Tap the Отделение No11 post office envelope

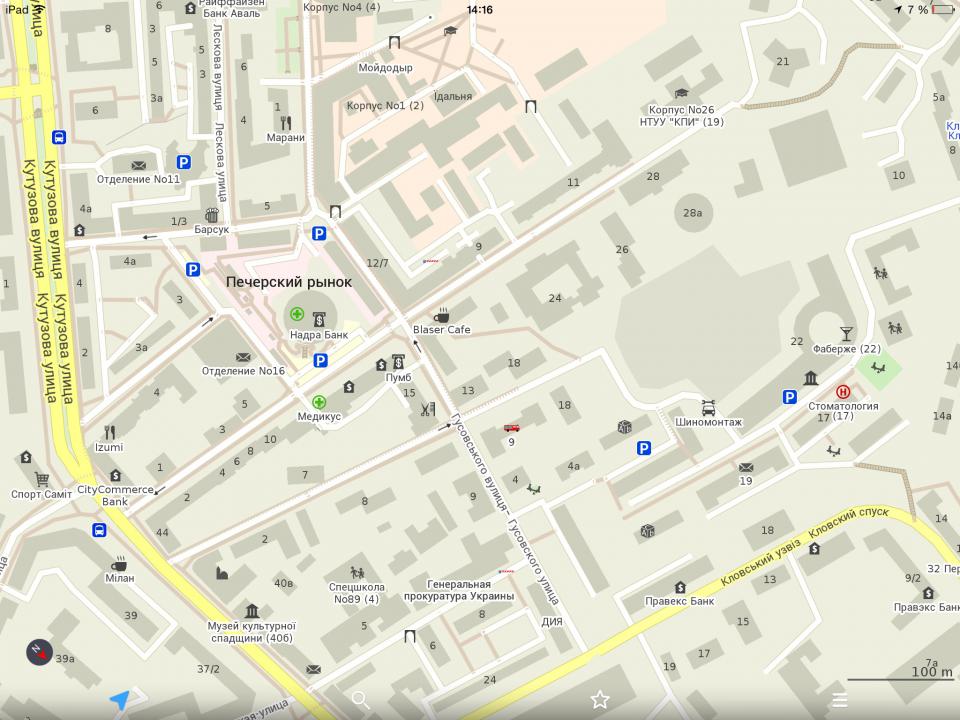(x=138, y=165)
